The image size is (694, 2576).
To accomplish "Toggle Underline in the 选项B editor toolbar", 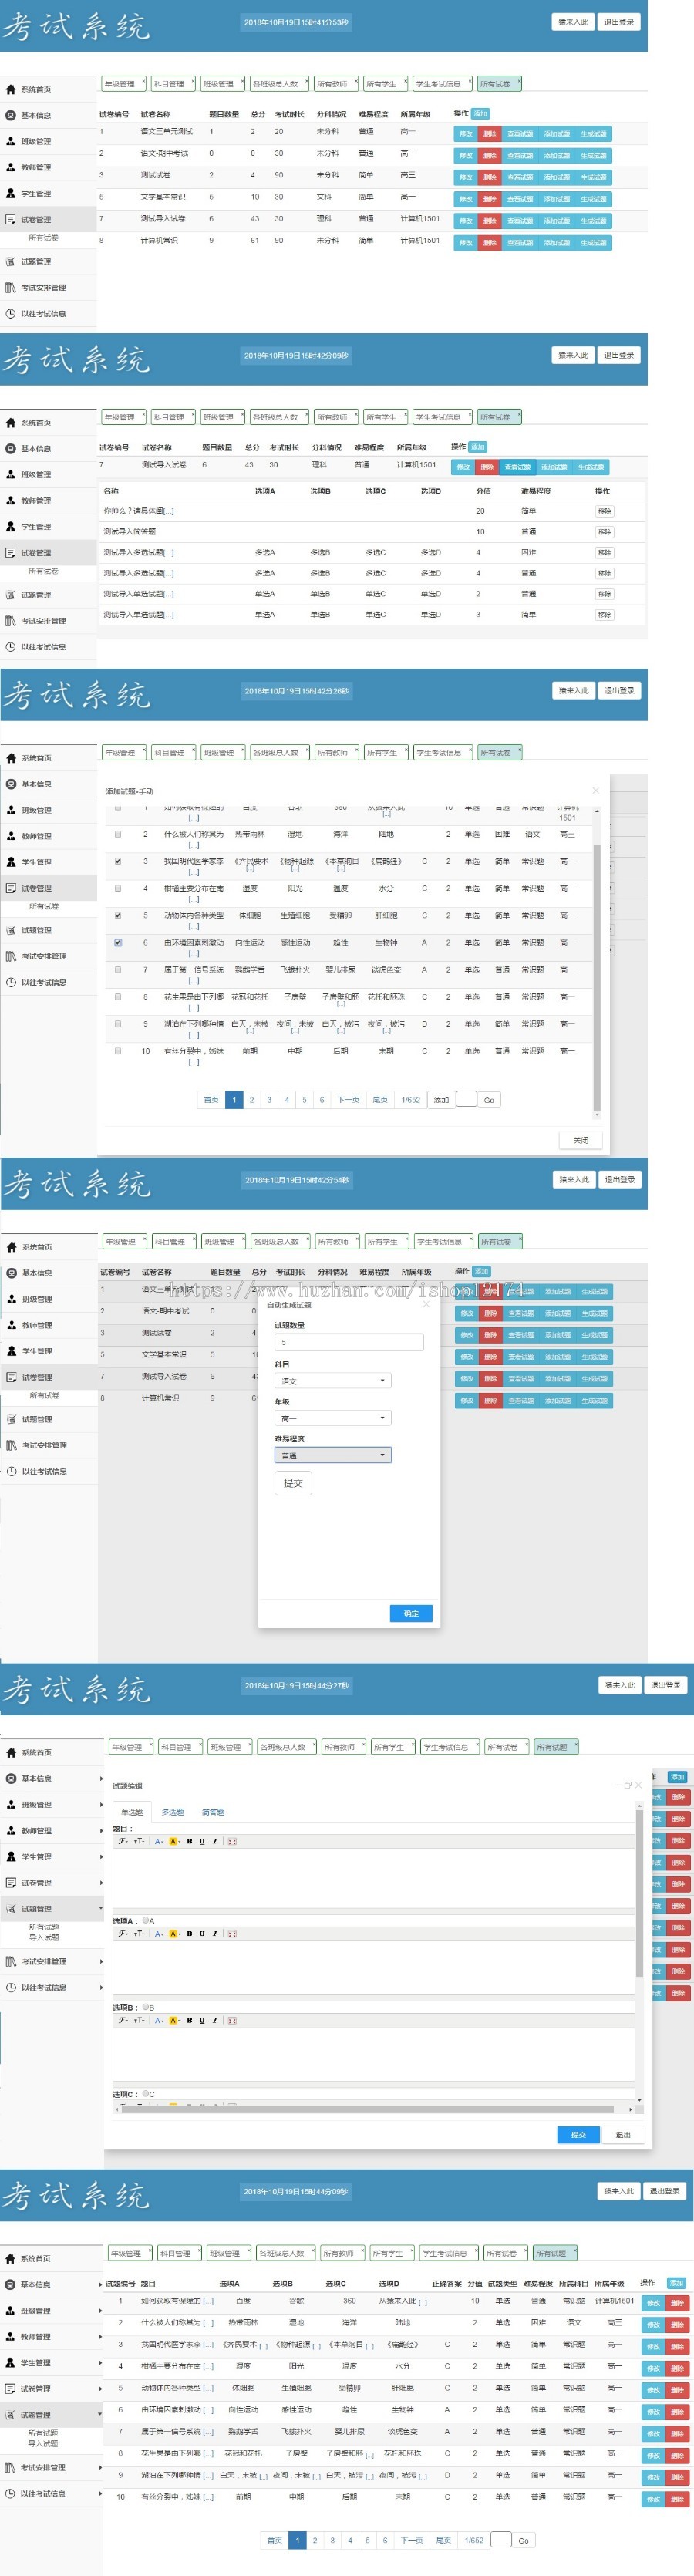I will pyautogui.click(x=202, y=2020).
